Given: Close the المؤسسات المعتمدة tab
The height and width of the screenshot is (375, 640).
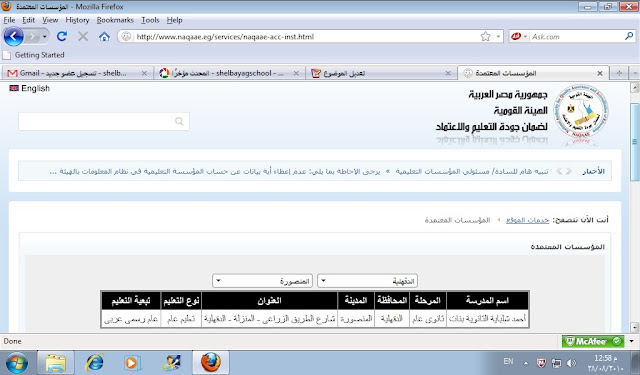Looking at the screenshot, I should point(600,73).
